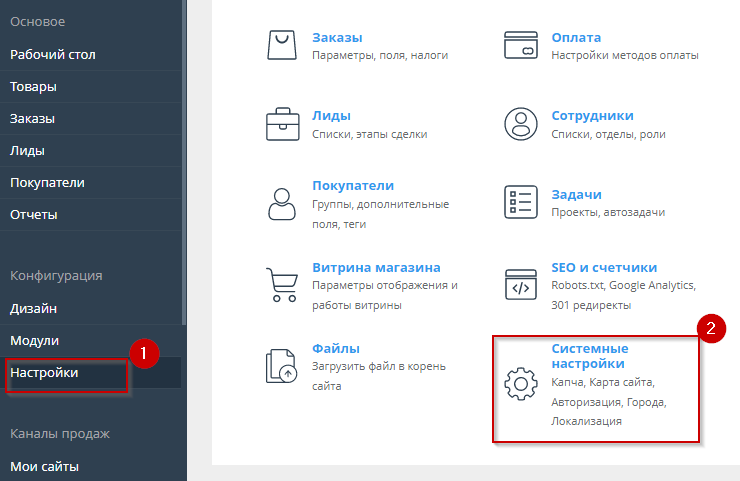Viewport: 740px width, 481px height.
Task: Open the Модули sidebar item
Action: coord(34,341)
